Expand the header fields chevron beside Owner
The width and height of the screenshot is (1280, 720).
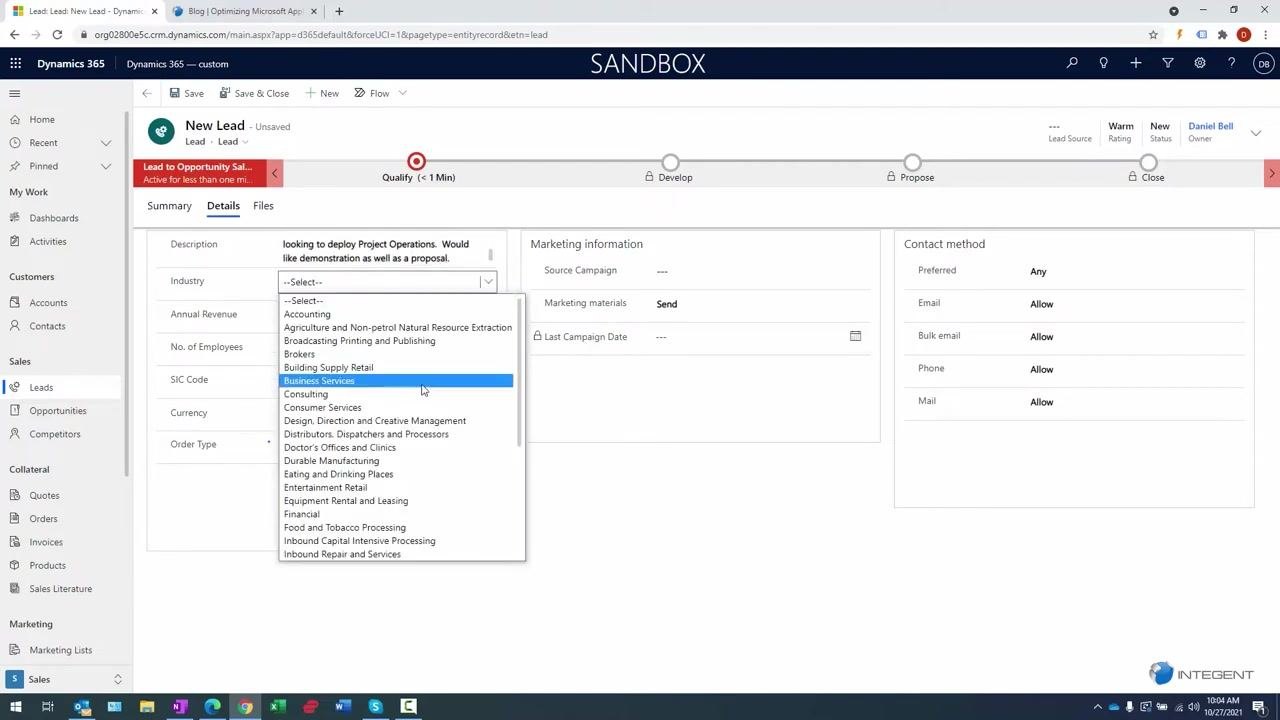(x=1256, y=133)
